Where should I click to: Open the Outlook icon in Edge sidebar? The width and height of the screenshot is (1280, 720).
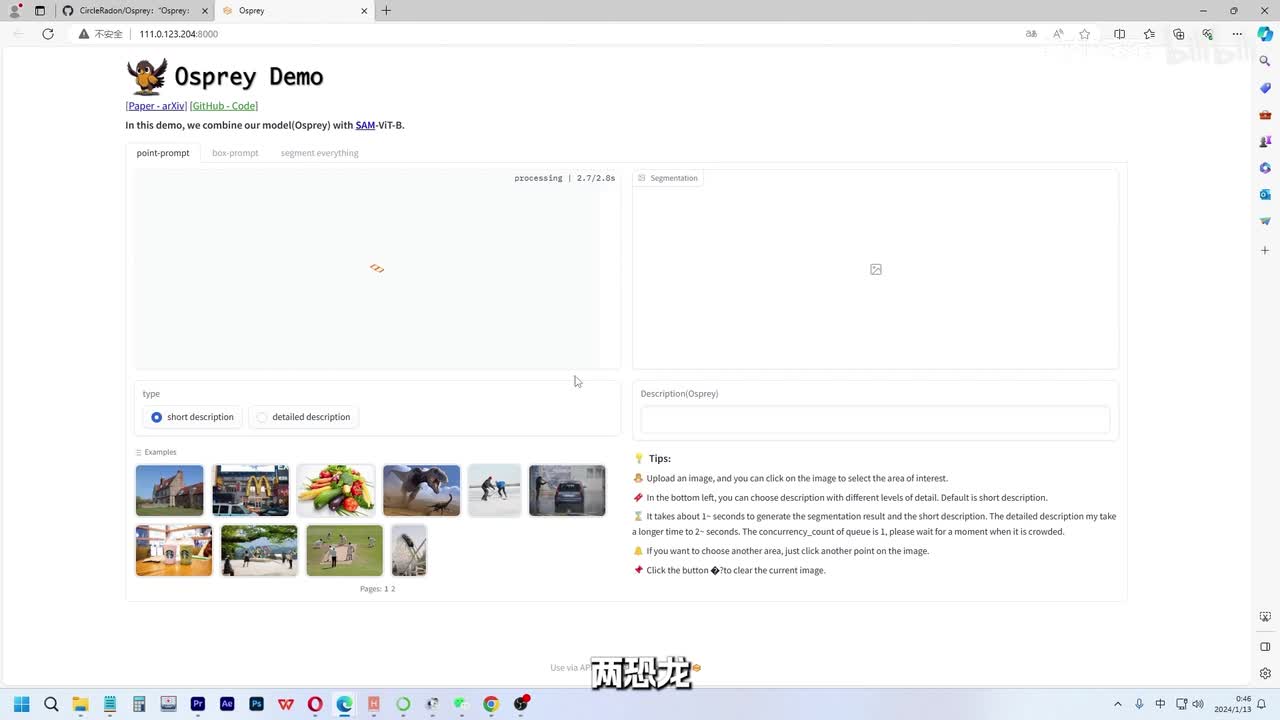point(1265,194)
